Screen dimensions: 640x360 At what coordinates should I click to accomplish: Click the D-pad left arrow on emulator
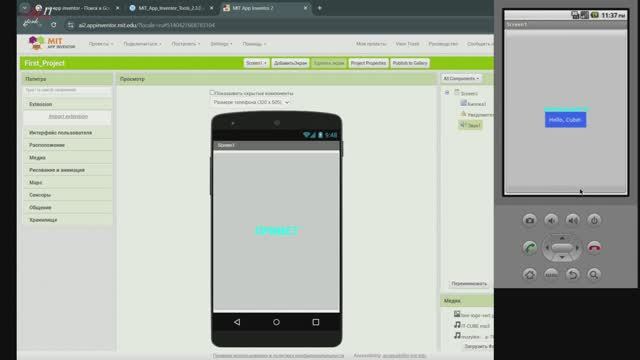coord(547,248)
